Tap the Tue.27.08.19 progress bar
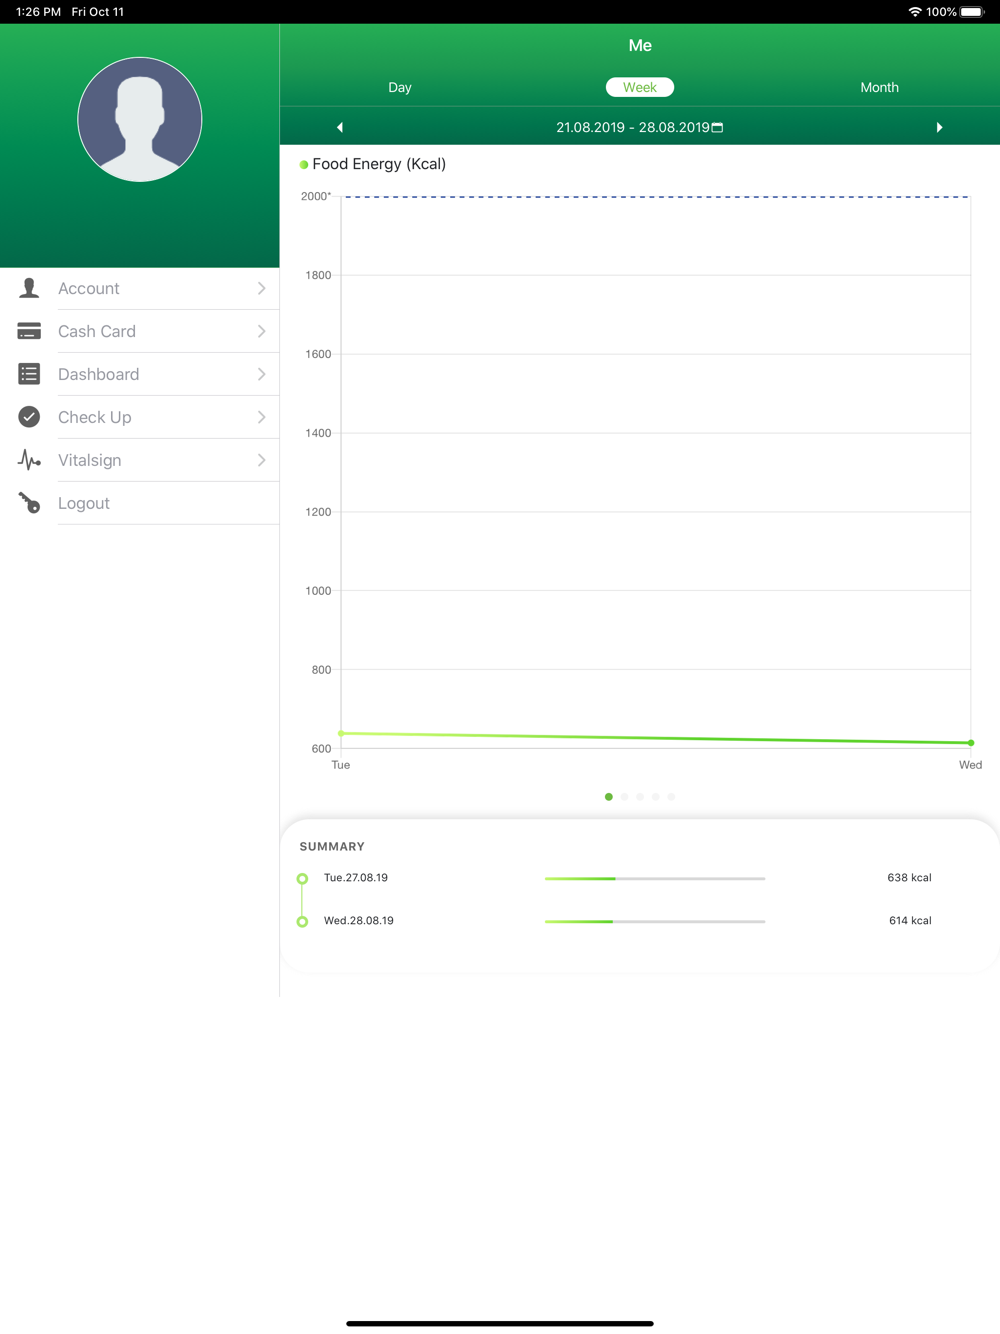1000x1334 pixels. (x=655, y=878)
